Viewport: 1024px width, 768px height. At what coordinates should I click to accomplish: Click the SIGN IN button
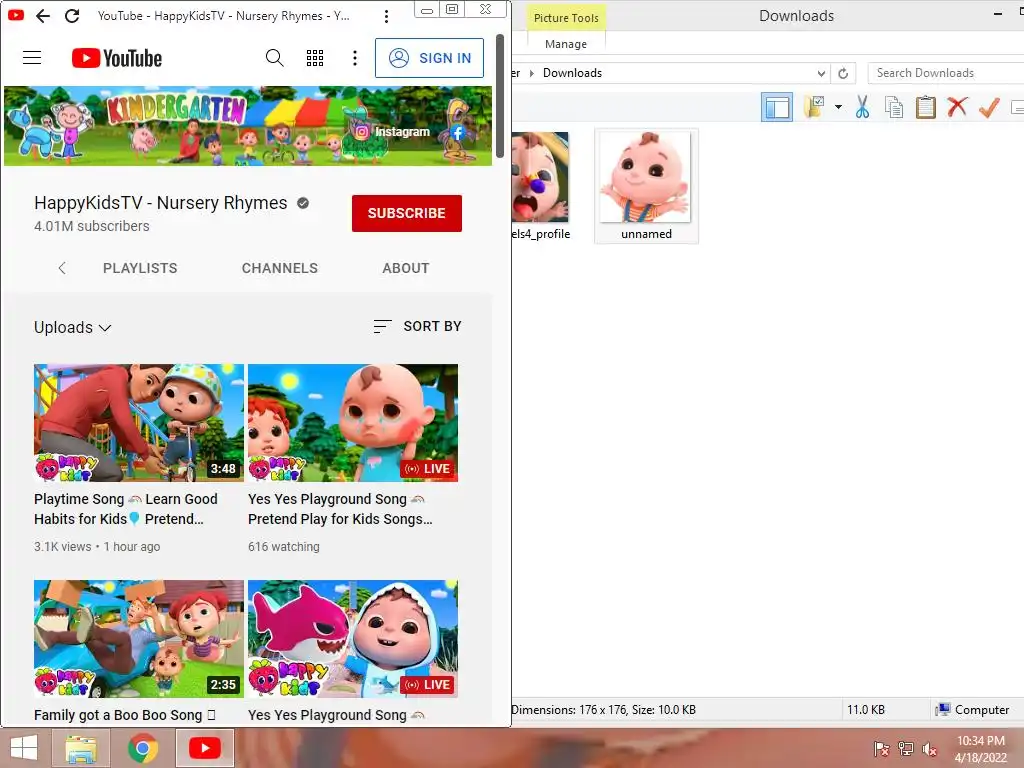point(430,58)
